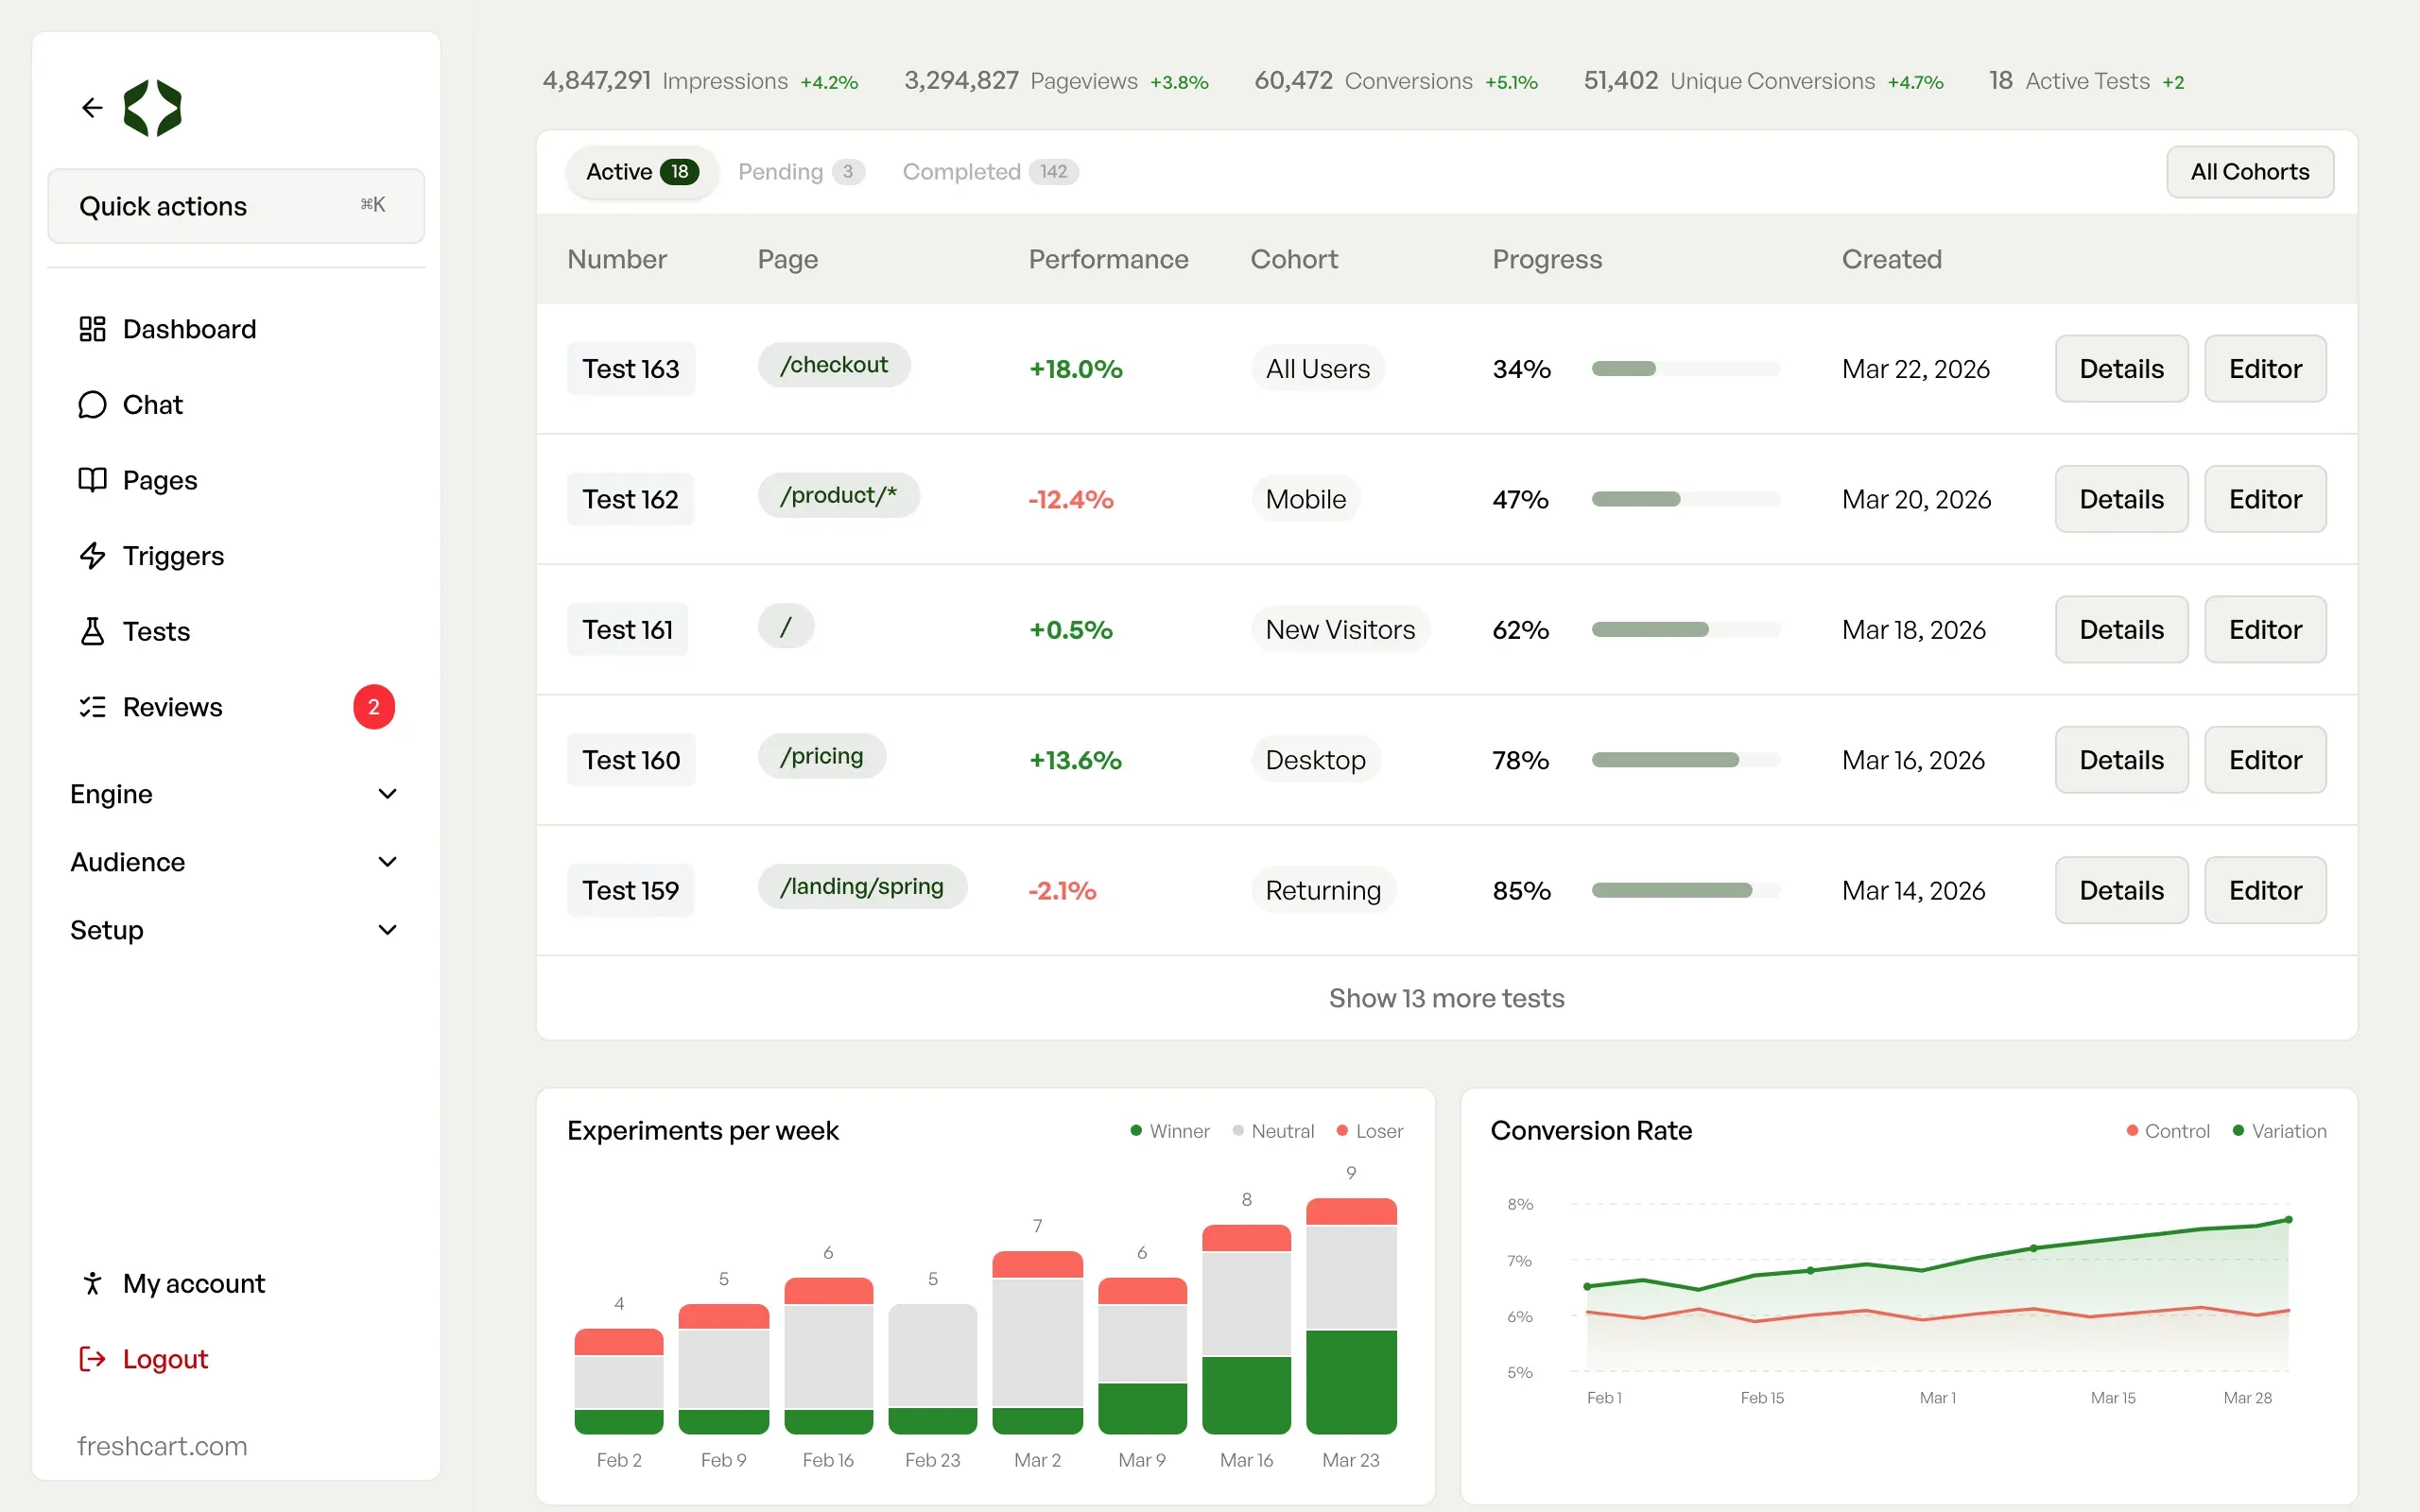Viewport: 2420px width, 1512px height.
Task: Click Test 162 progress bar
Action: [1685, 499]
